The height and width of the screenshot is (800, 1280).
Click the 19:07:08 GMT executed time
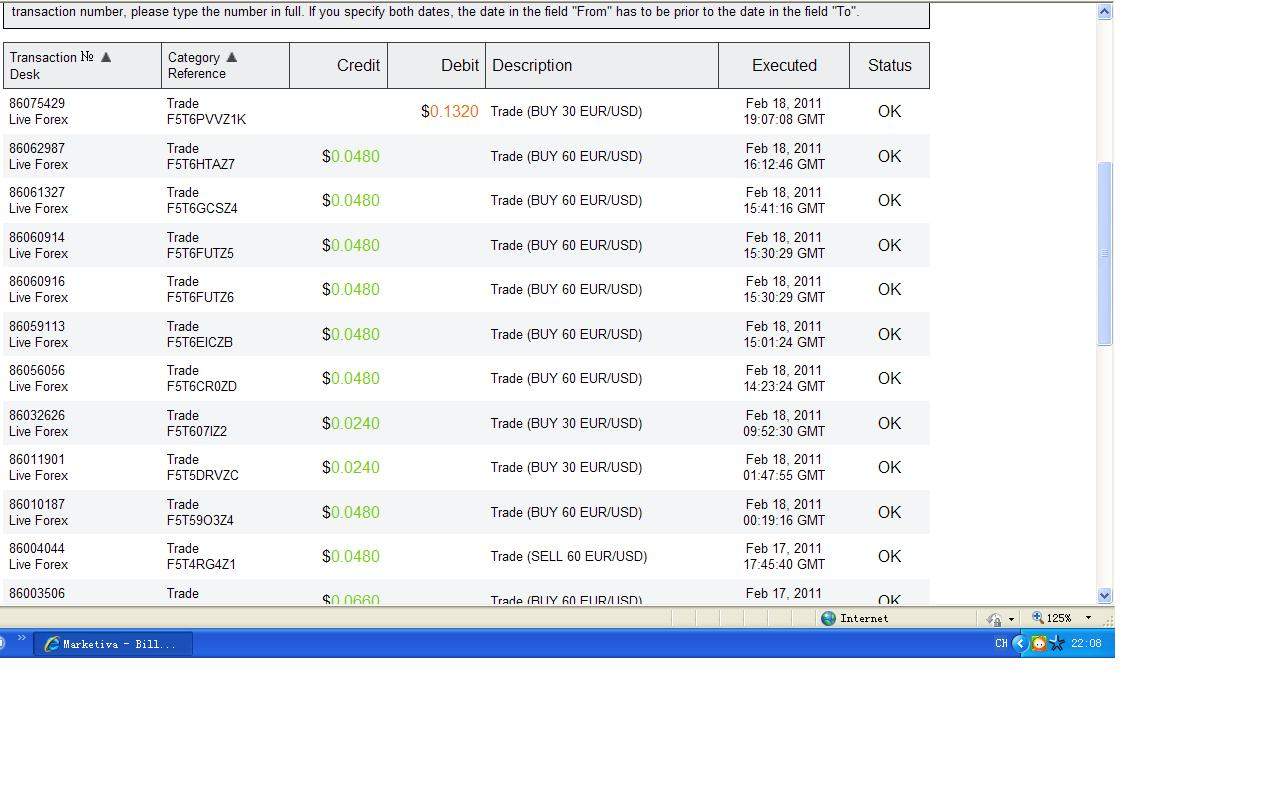pyautogui.click(x=784, y=119)
